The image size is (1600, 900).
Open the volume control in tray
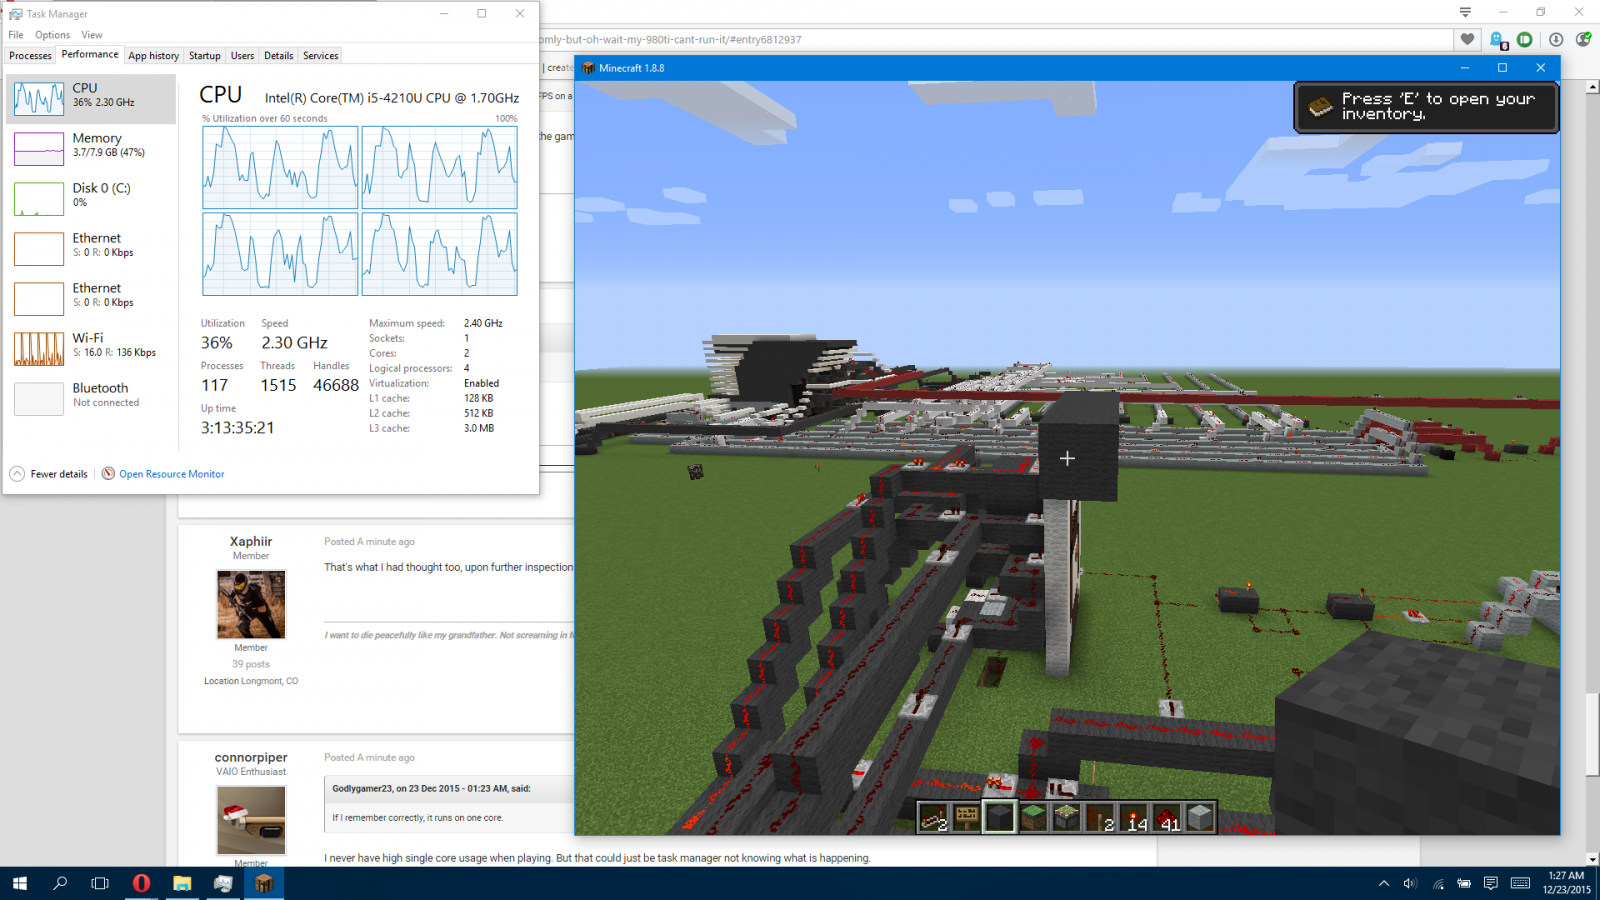1410,883
